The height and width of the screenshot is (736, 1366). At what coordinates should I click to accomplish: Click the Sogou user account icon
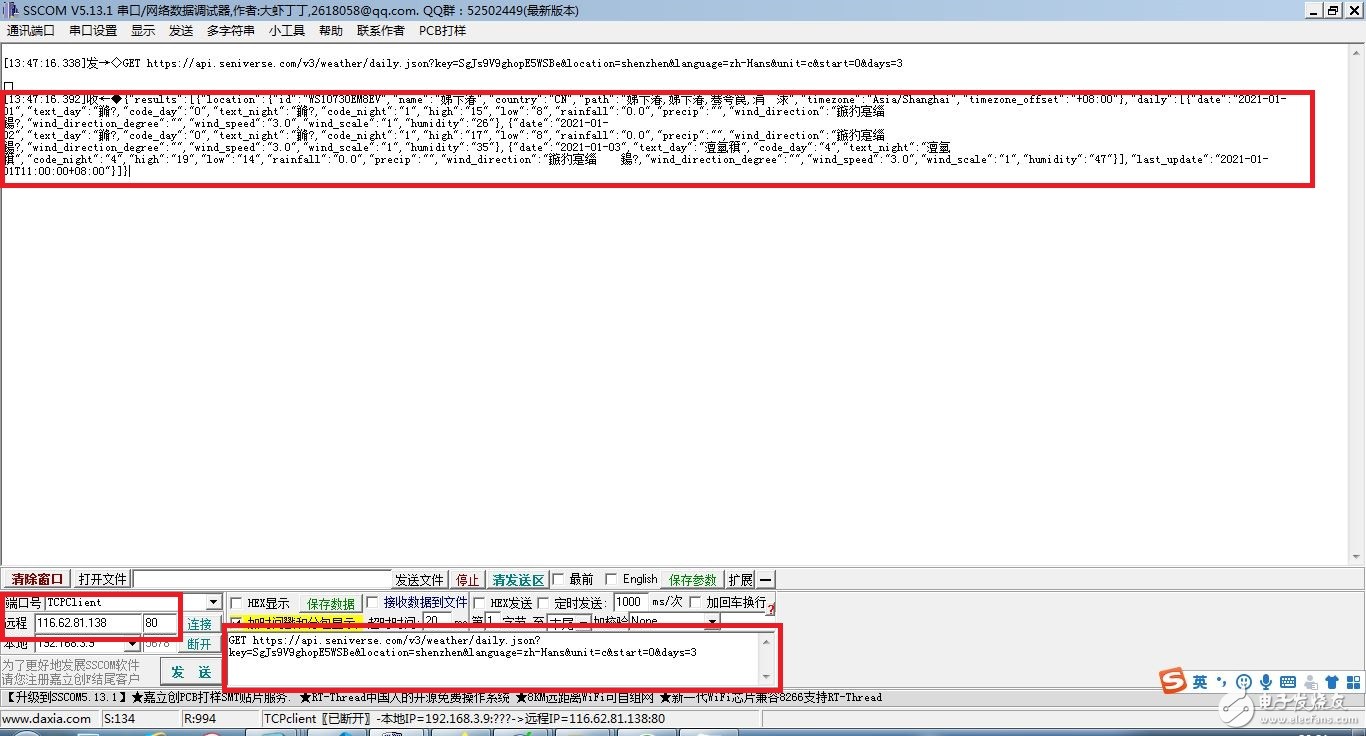pyautogui.click(x=1312, y=683)
